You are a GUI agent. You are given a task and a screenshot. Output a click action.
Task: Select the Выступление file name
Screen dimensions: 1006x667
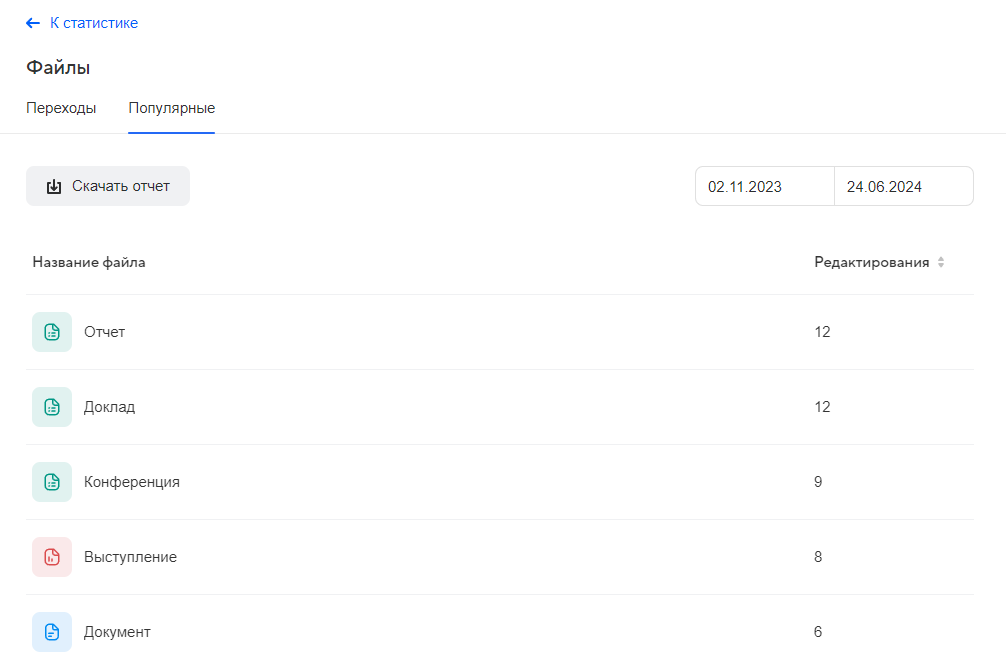tap(130, 557)
